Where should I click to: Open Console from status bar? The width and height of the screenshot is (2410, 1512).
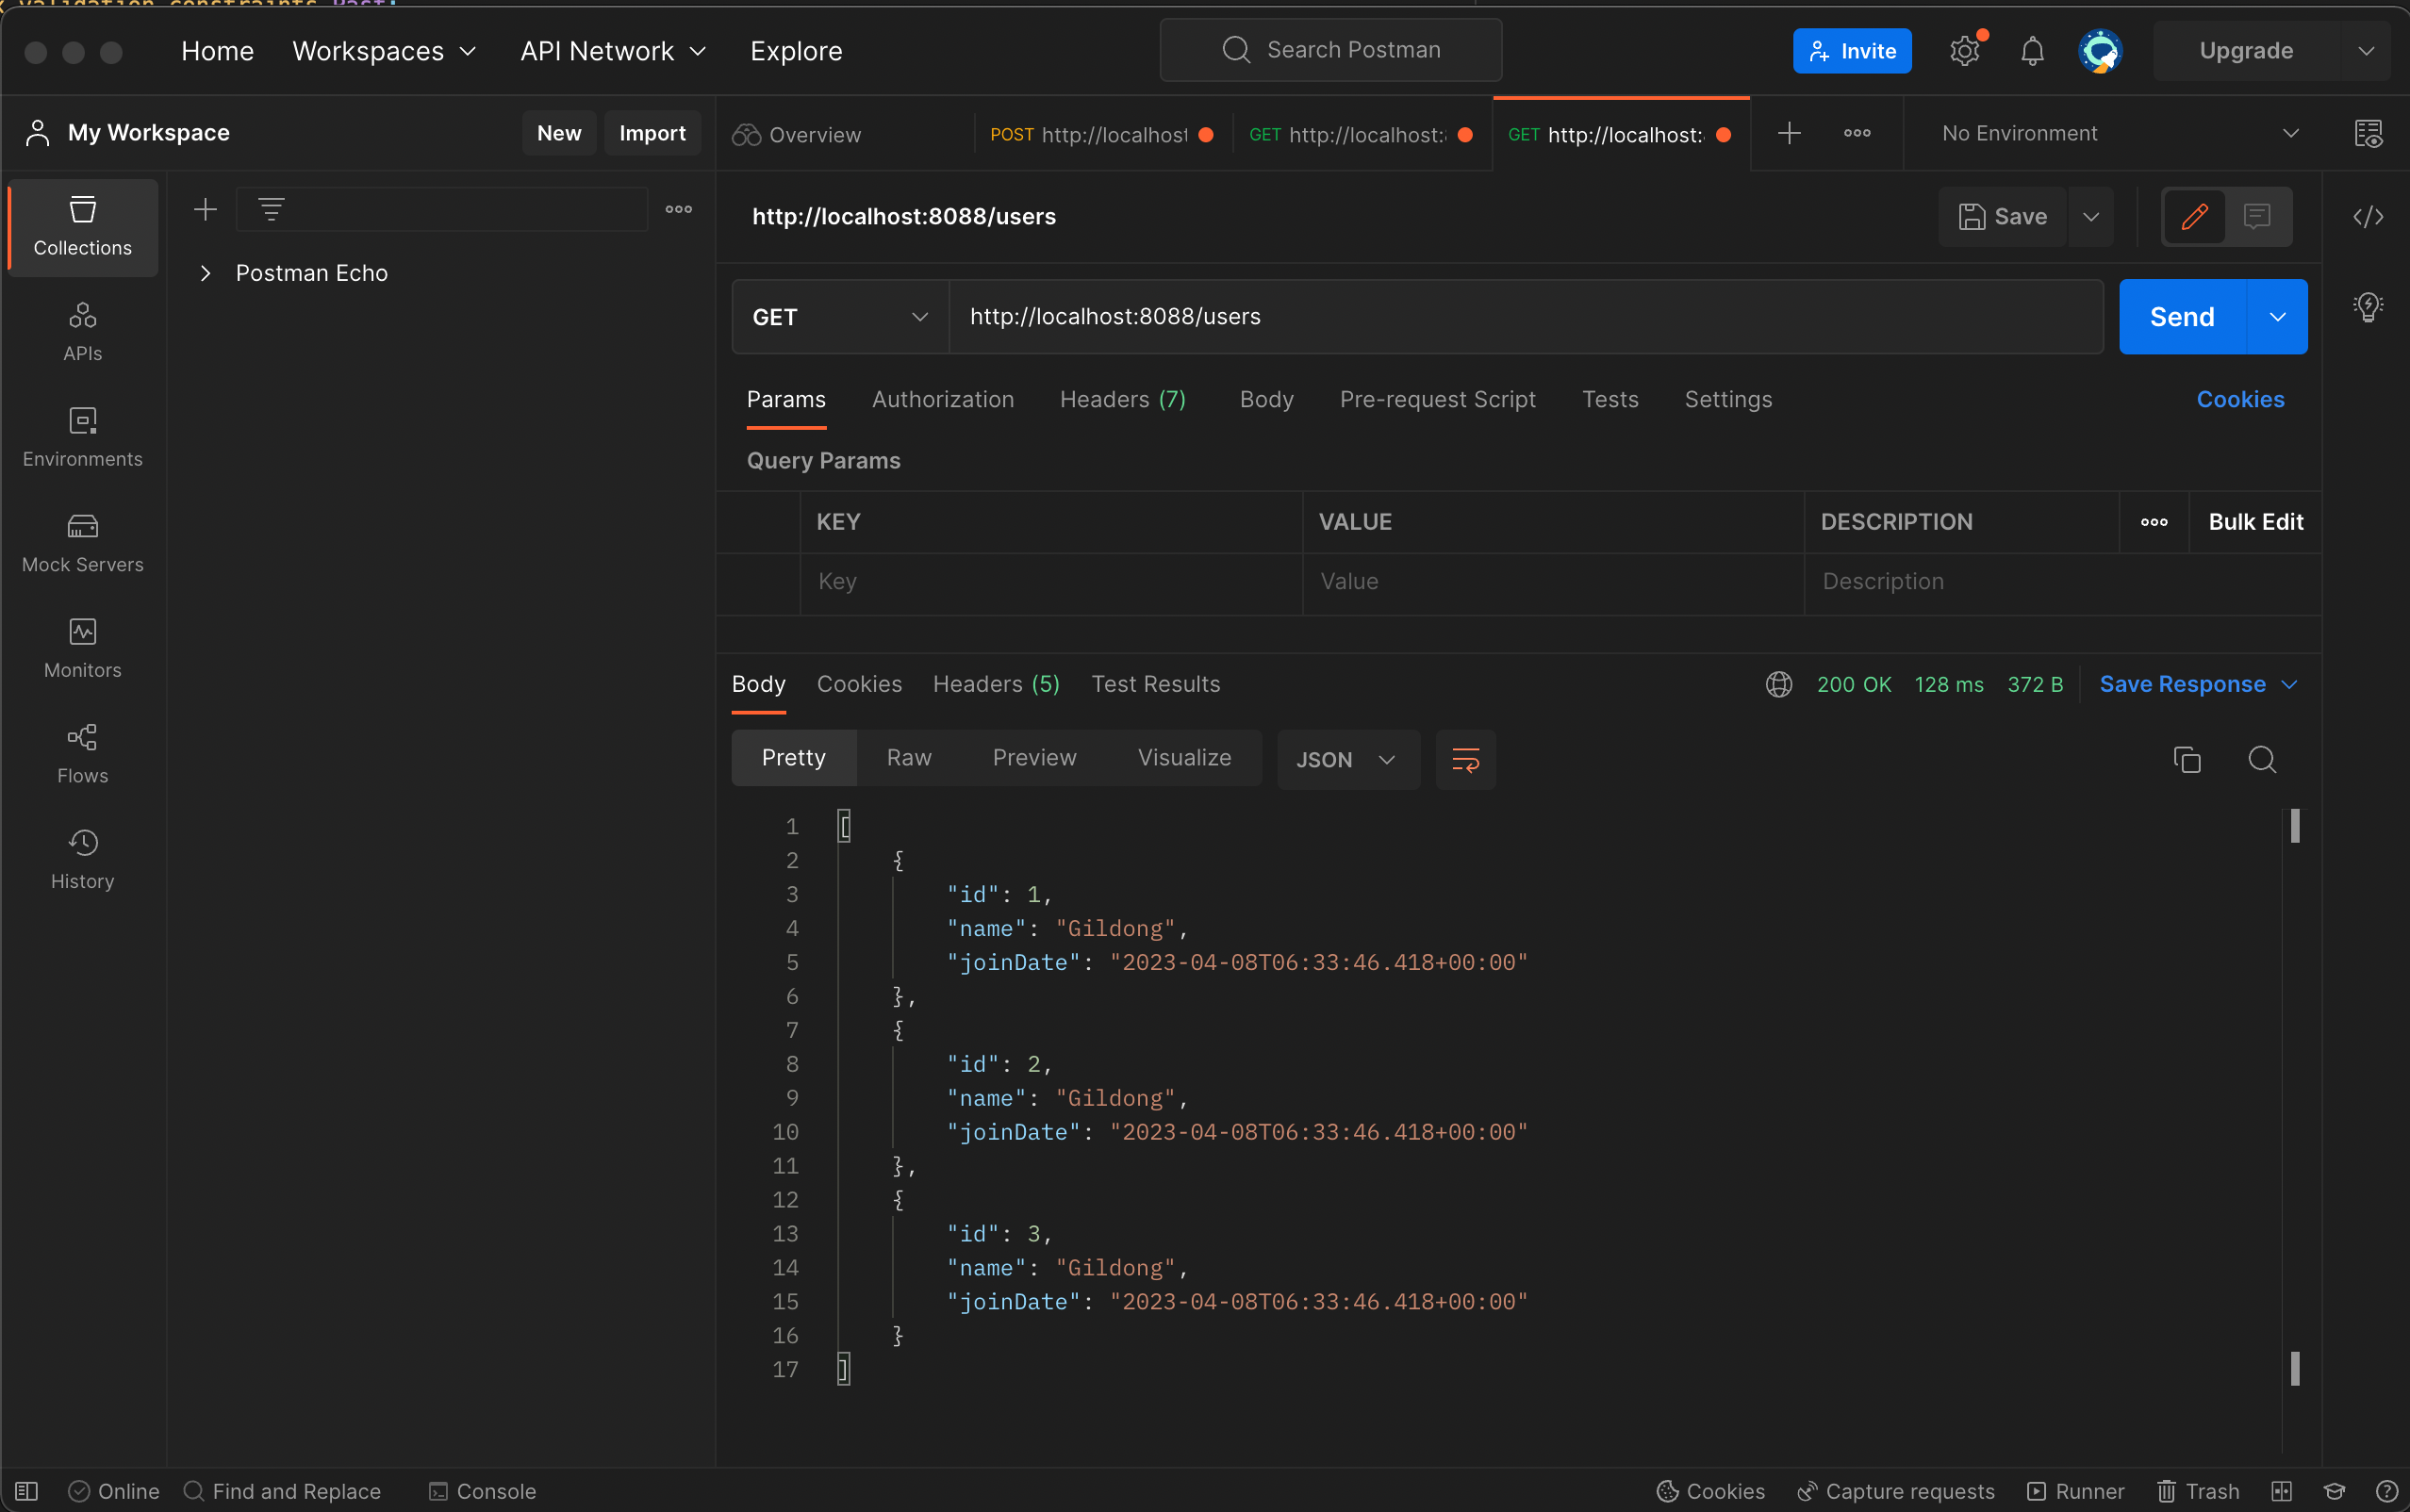click(x=483, y=1491)
